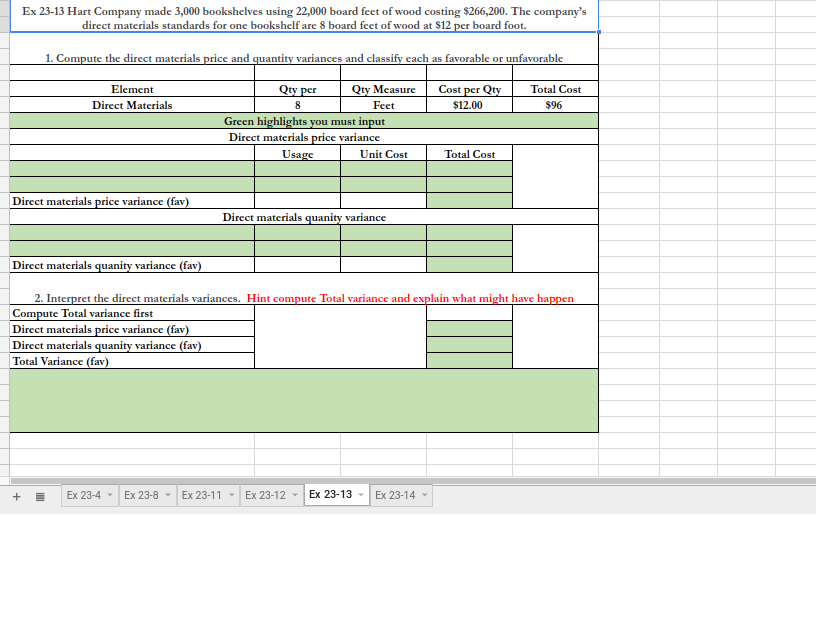This screenshot has width=816, height=632.
Task: Open dropdown arrow on Ex 23-14 tab
Action: (425, 495)
